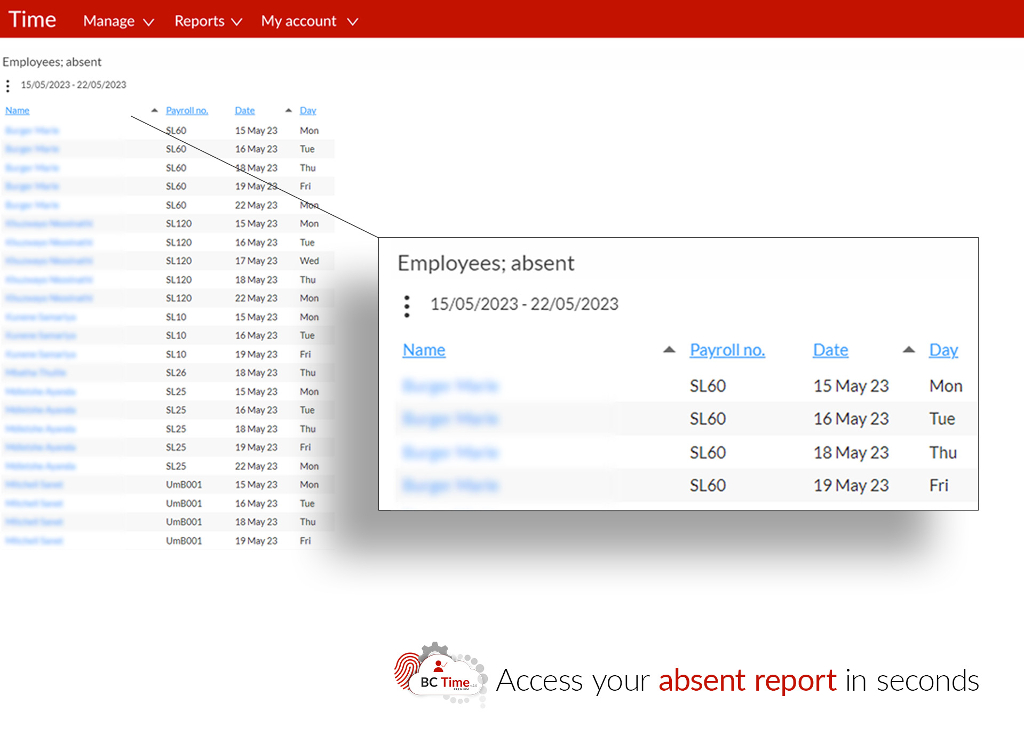This screenshot has height=736, width=1024.
Task: Click the "Tue" day cell in the UmB001 row
Action: point(308,504)
